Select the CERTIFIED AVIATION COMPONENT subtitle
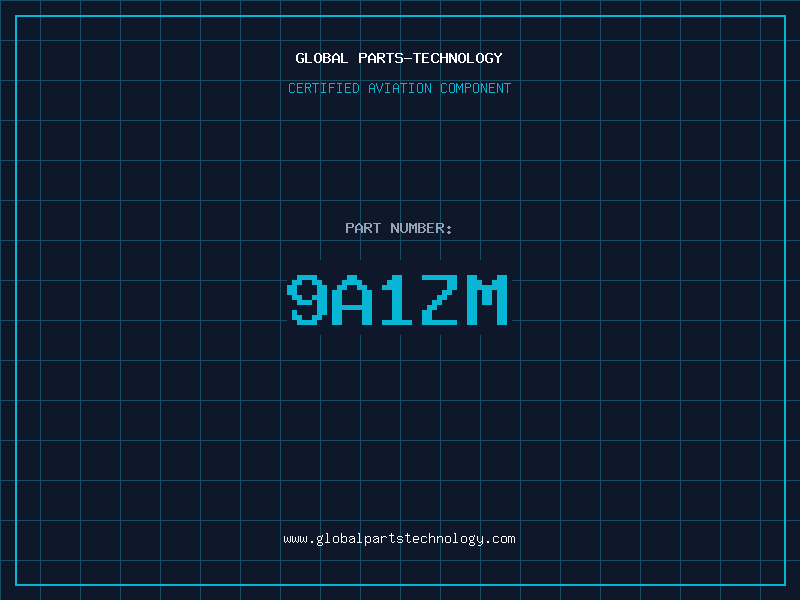Screen dimensions: 800x600 399,88
